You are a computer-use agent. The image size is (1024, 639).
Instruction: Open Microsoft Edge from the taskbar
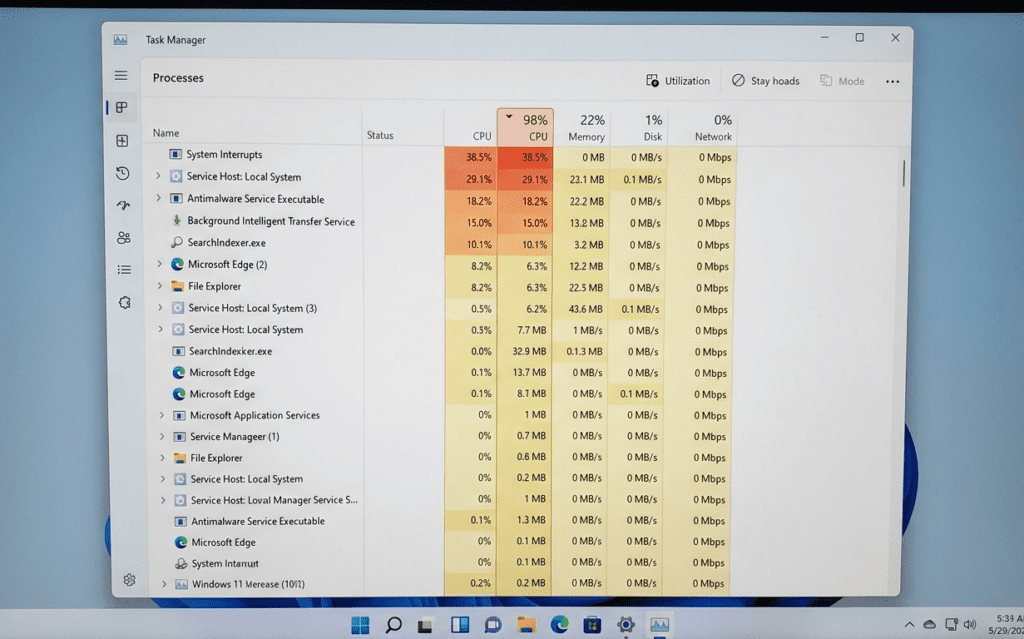pos(559,625)
